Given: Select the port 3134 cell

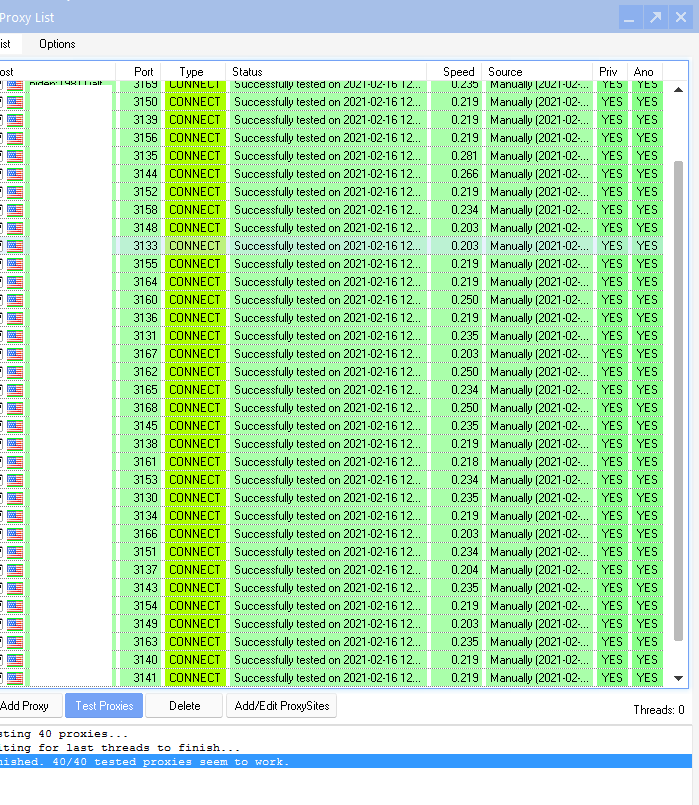Looking at the screenshot, I should click(x=140, y=516).
